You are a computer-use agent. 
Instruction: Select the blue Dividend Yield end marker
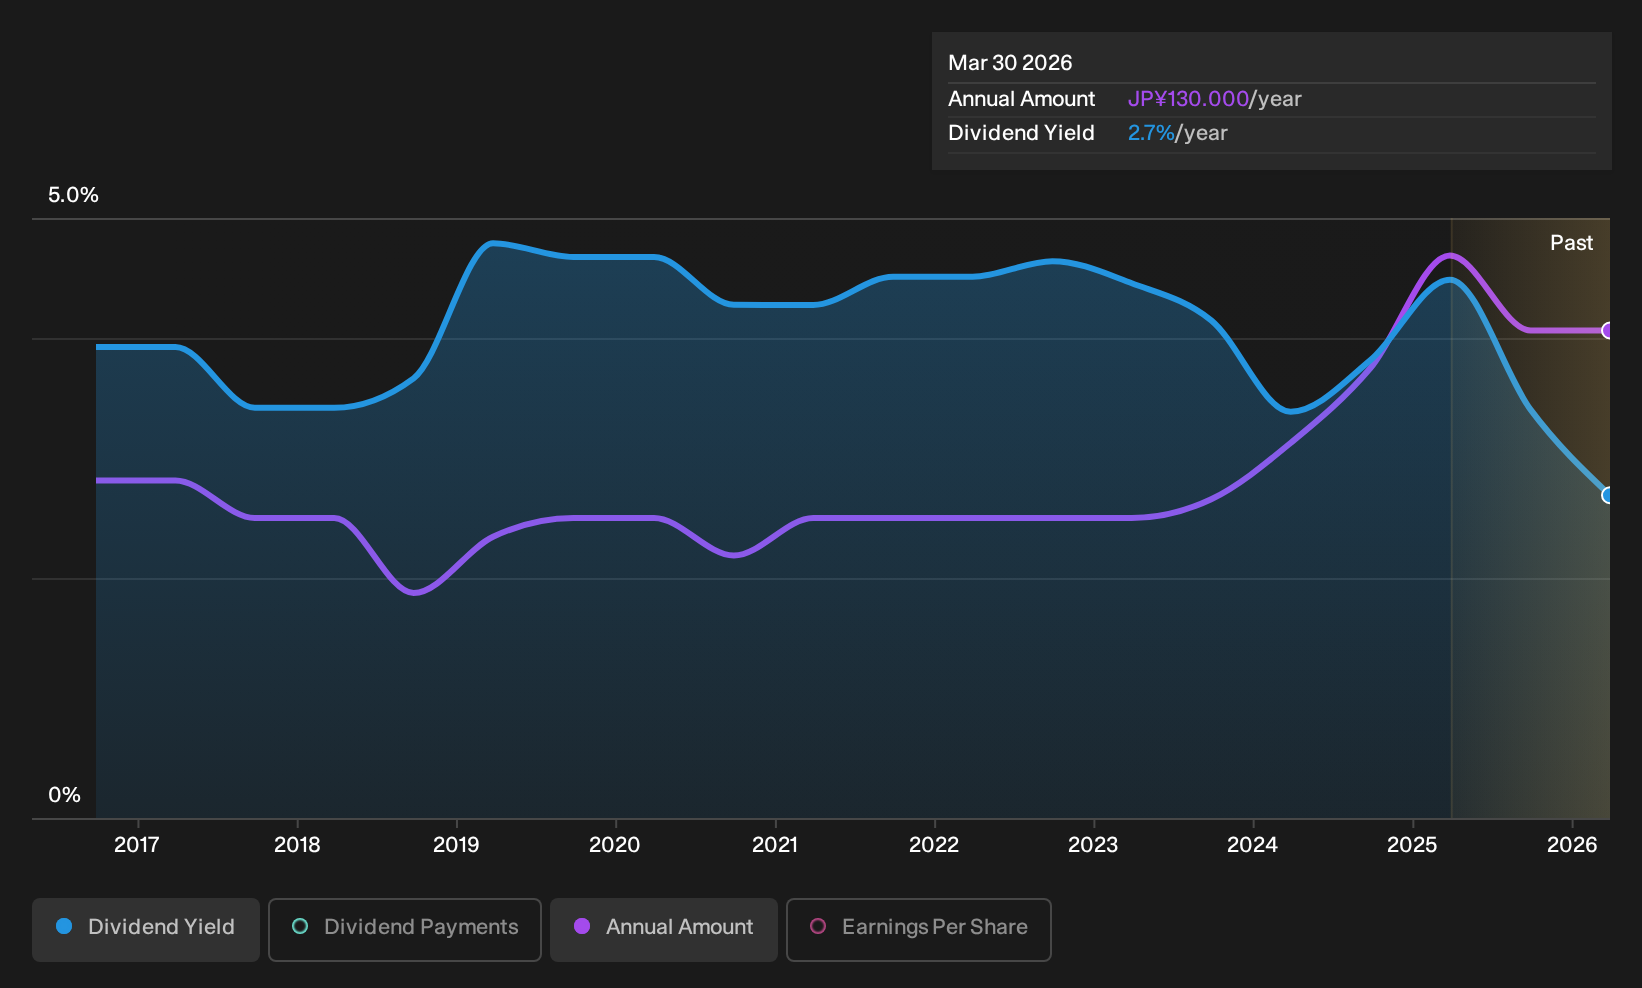coord(1607,495)
